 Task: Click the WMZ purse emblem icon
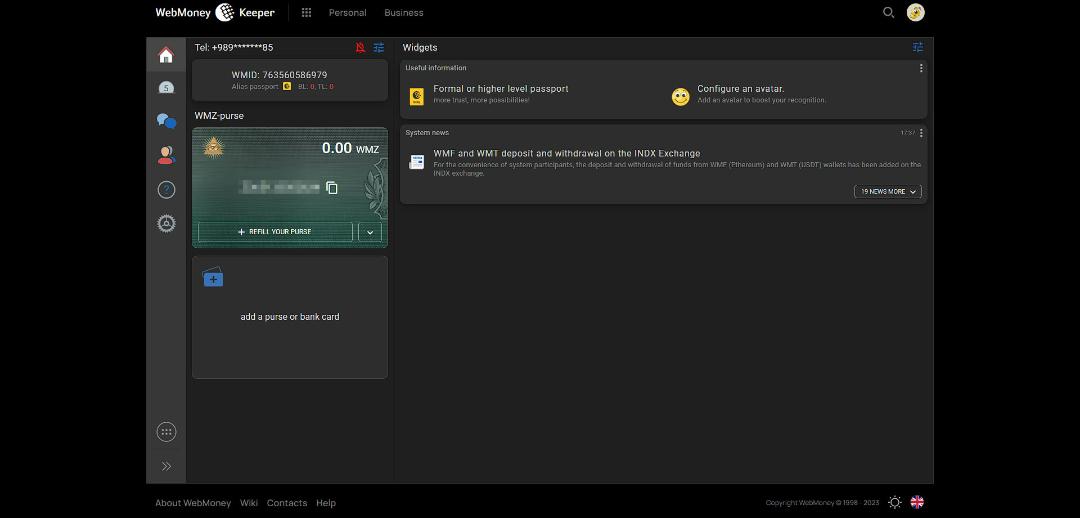214,147
